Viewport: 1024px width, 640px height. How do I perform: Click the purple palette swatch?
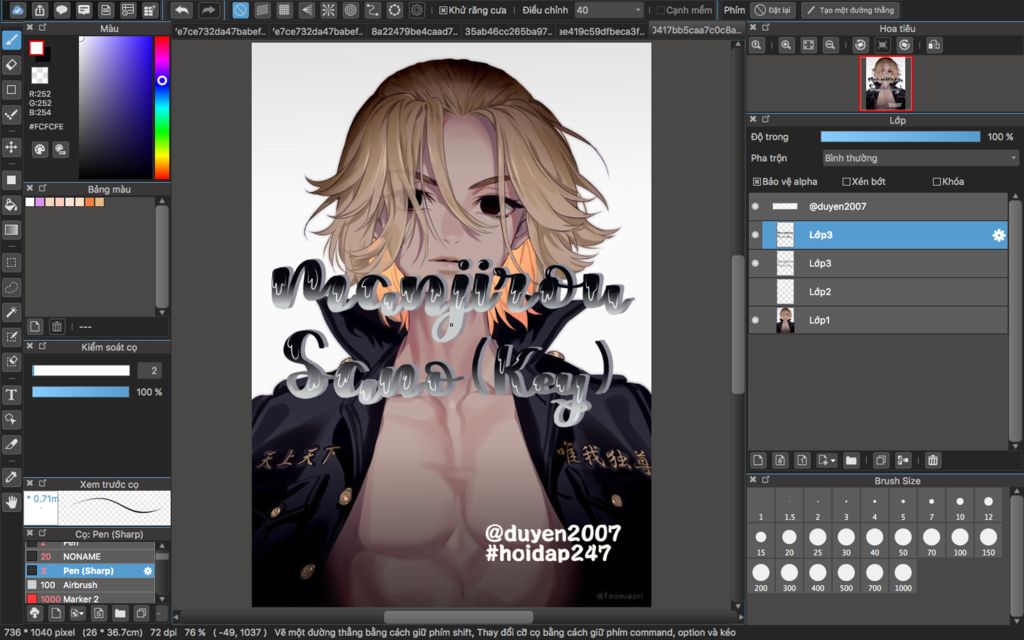coord(39,202)
